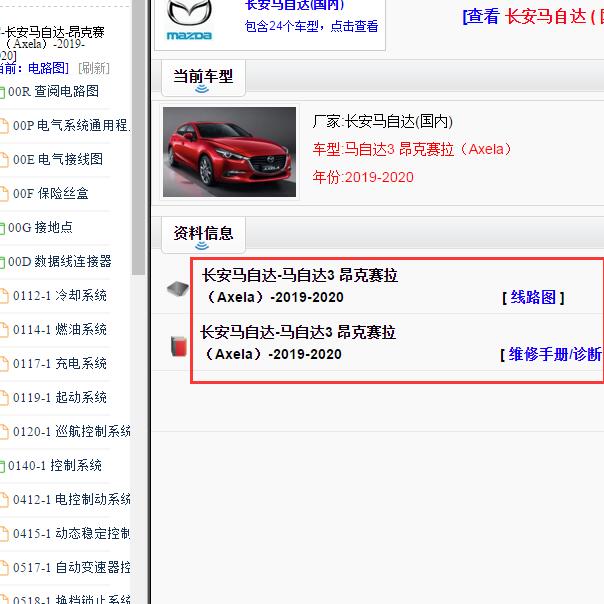The width and height of the screenshot is (604, 604).
Task: Click folder icon beside 00E 电气接线图
Action: pos(4,160)
